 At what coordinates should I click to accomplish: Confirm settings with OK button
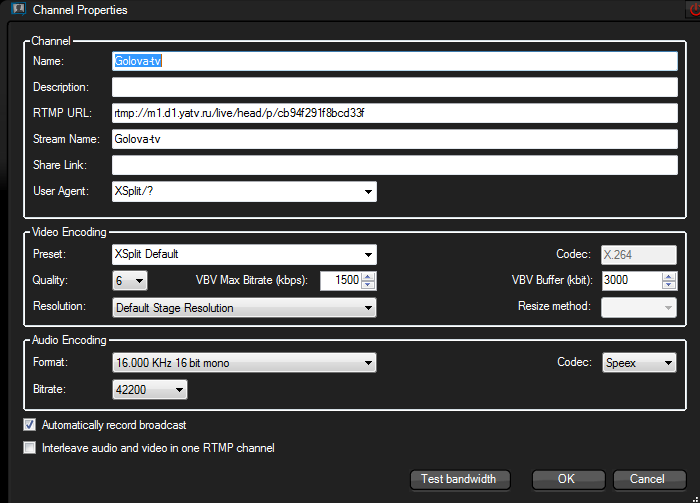568,479
